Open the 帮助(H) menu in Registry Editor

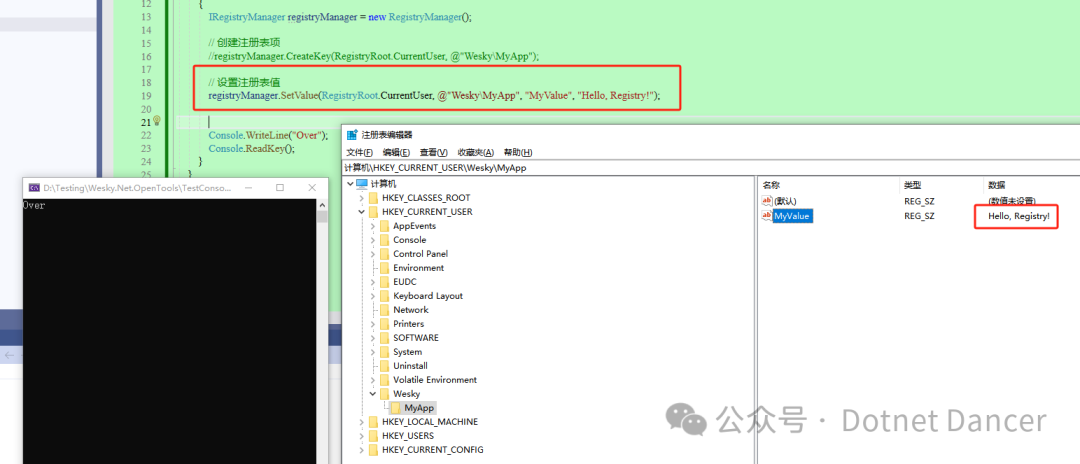517,152
